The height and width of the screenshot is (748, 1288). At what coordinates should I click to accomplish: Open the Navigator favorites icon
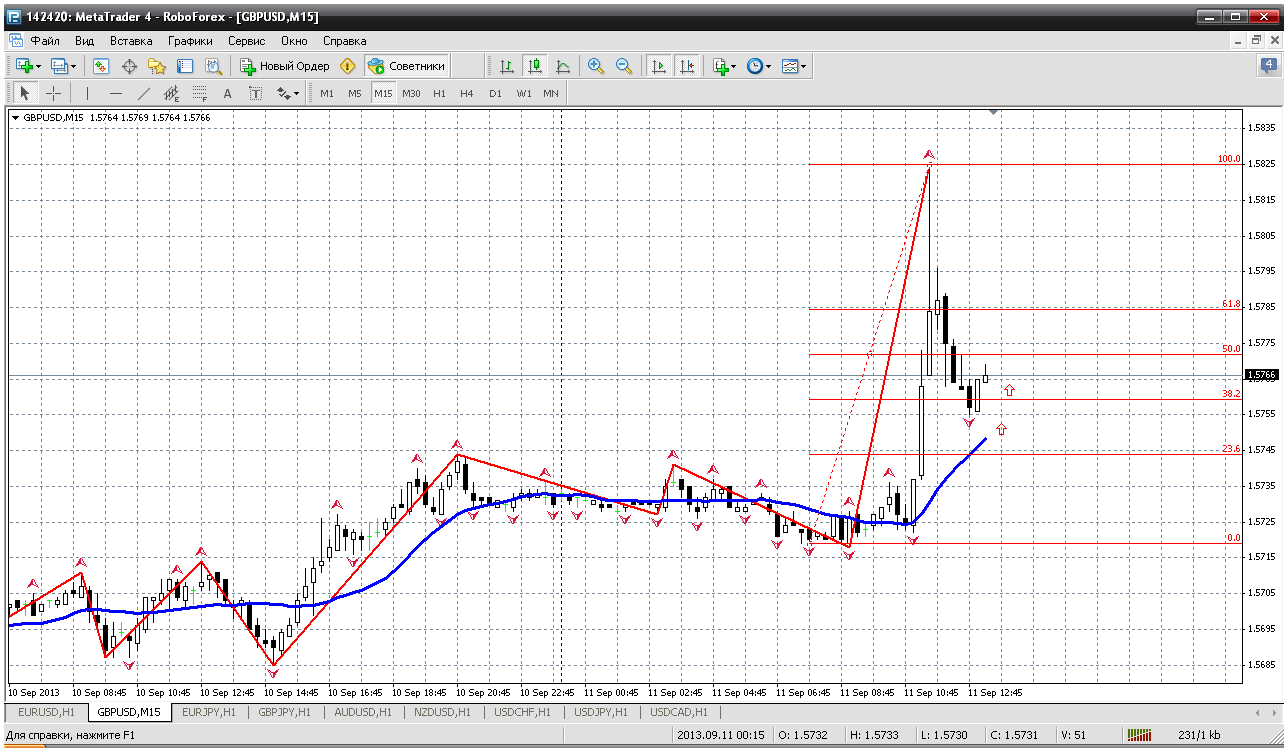click(x=157, y=66)
